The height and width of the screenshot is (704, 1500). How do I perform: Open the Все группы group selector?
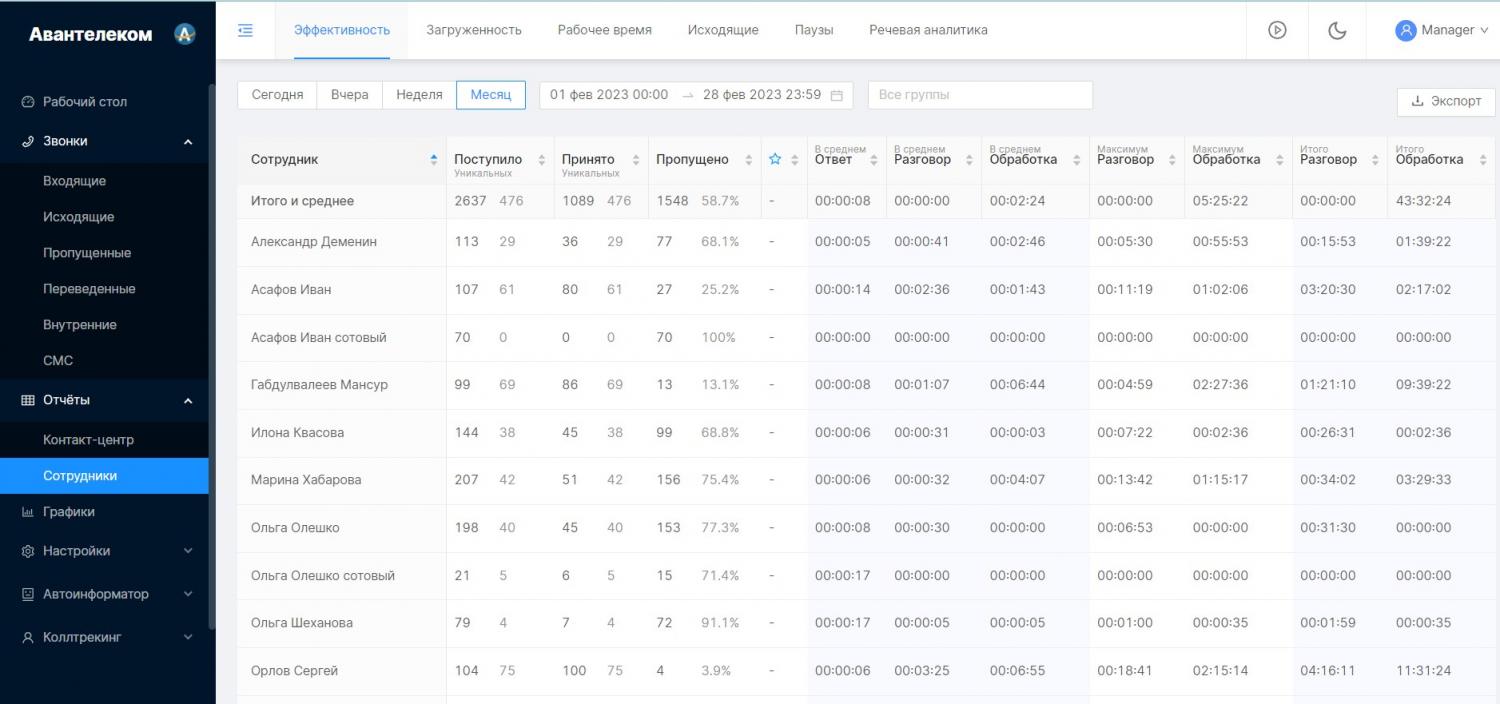tap(979, 95)
